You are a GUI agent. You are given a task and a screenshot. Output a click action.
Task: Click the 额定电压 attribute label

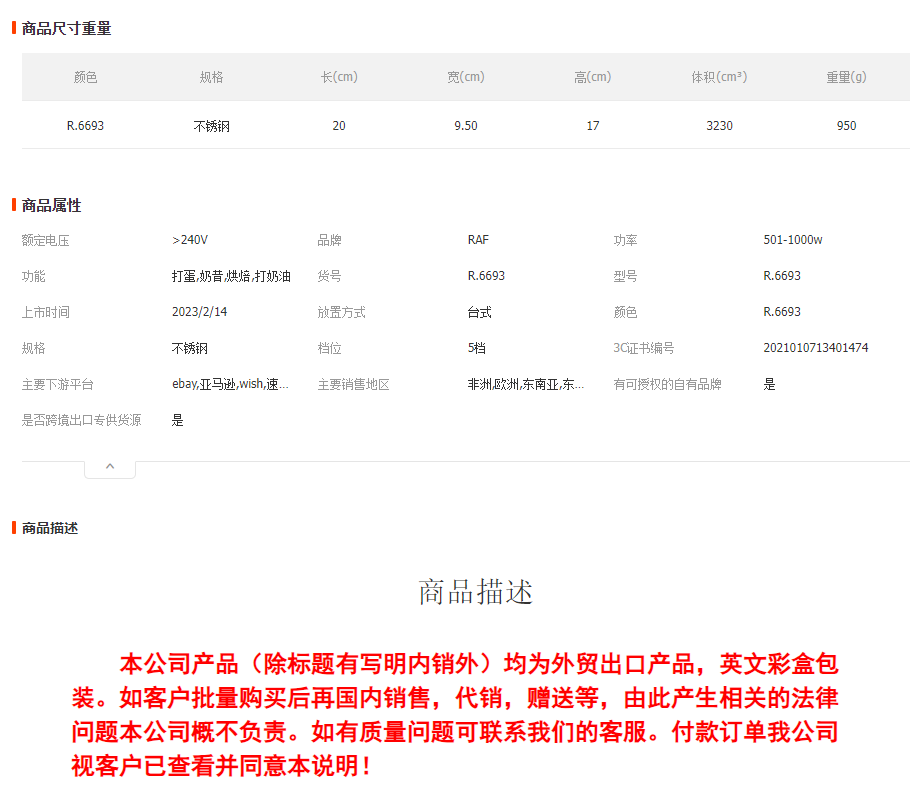[x=46, y=240]
